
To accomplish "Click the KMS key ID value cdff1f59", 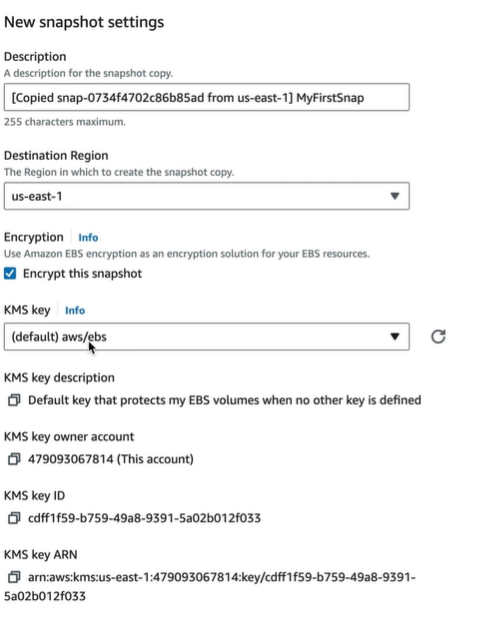I will click(145, 518).
